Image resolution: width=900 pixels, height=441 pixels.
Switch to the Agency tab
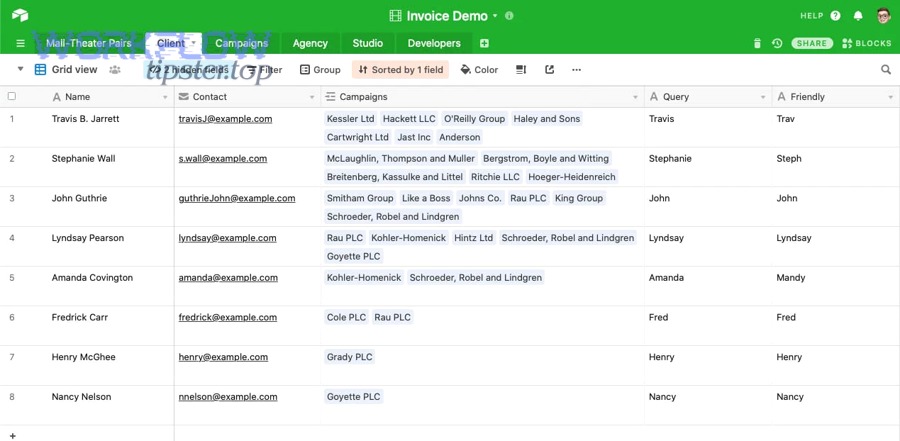[310, 43]
